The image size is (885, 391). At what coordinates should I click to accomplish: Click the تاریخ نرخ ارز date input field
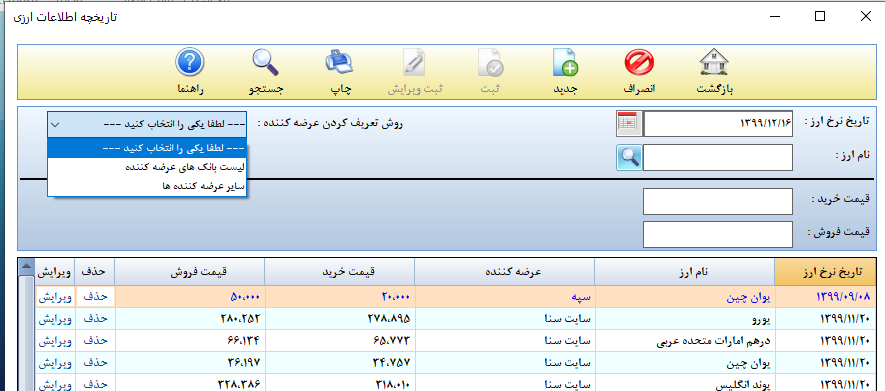coord(718,124)
